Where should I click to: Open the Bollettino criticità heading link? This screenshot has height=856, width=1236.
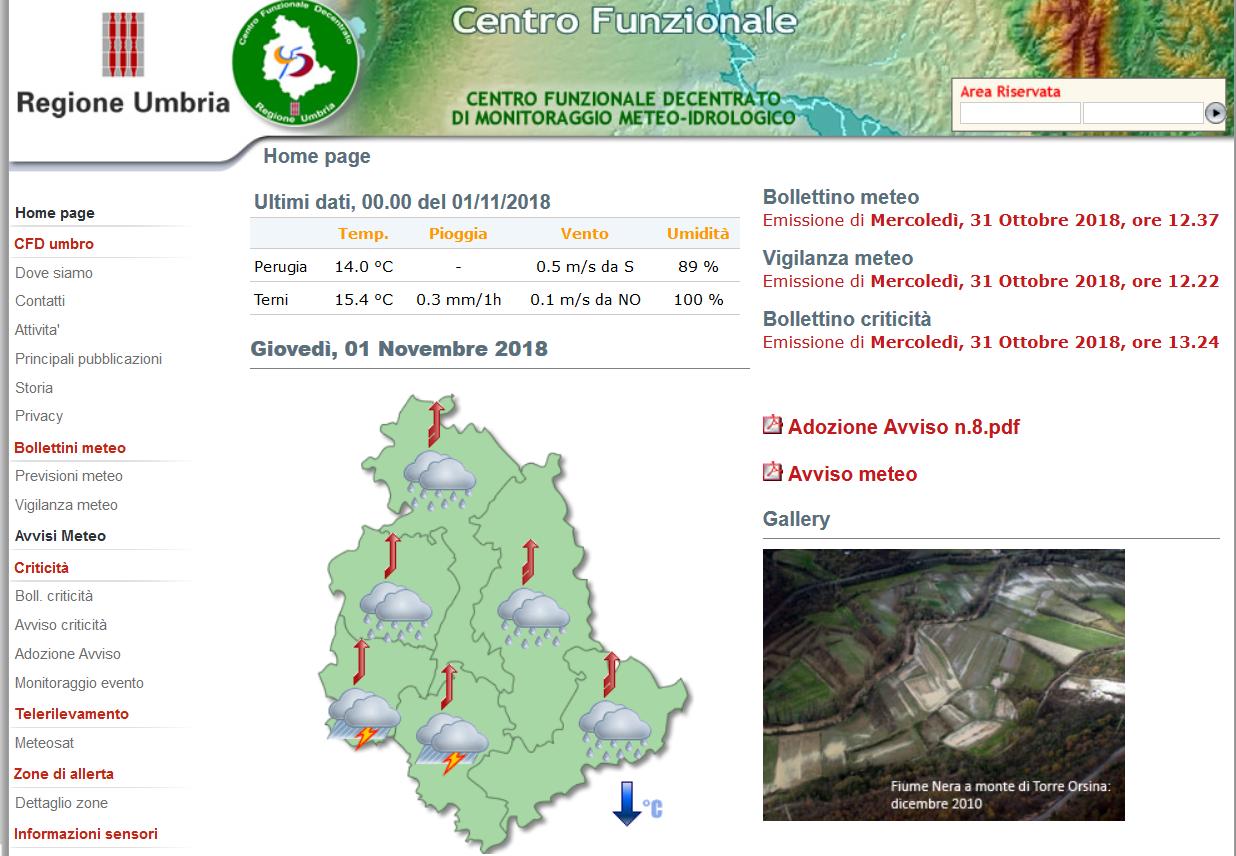click(847, 319)
